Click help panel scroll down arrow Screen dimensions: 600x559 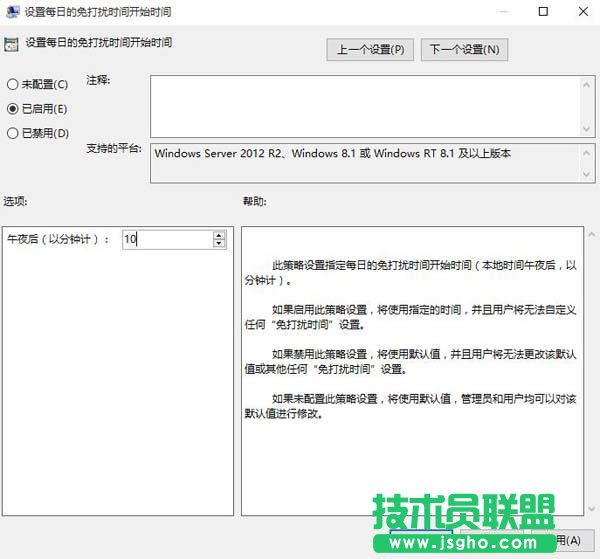coord(592,508)
